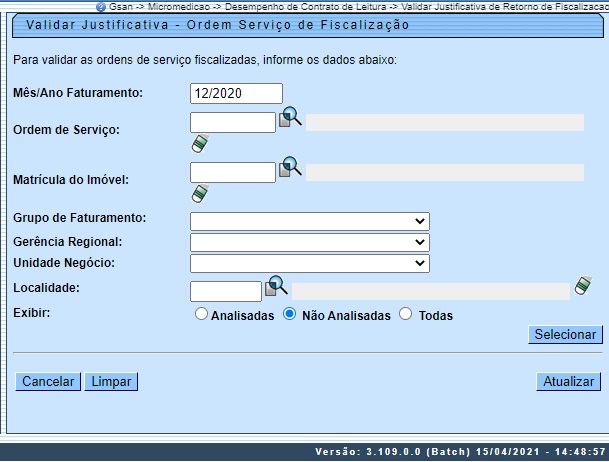Focus the Localidade code input field
The image size is (609, 462).
click(225, 291)
